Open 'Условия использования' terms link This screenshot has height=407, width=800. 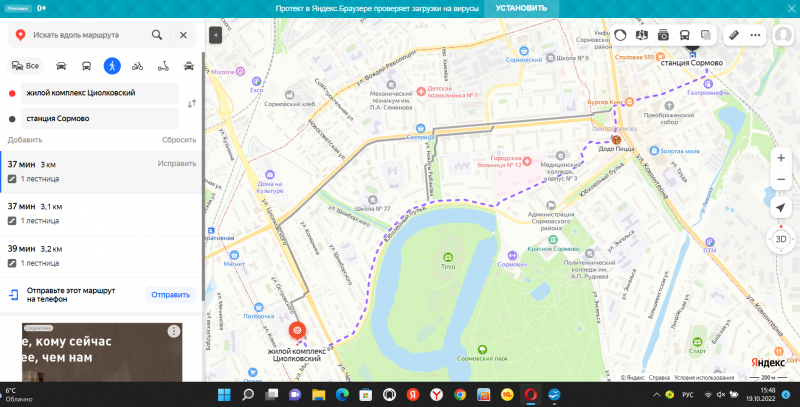coord(704,378)
